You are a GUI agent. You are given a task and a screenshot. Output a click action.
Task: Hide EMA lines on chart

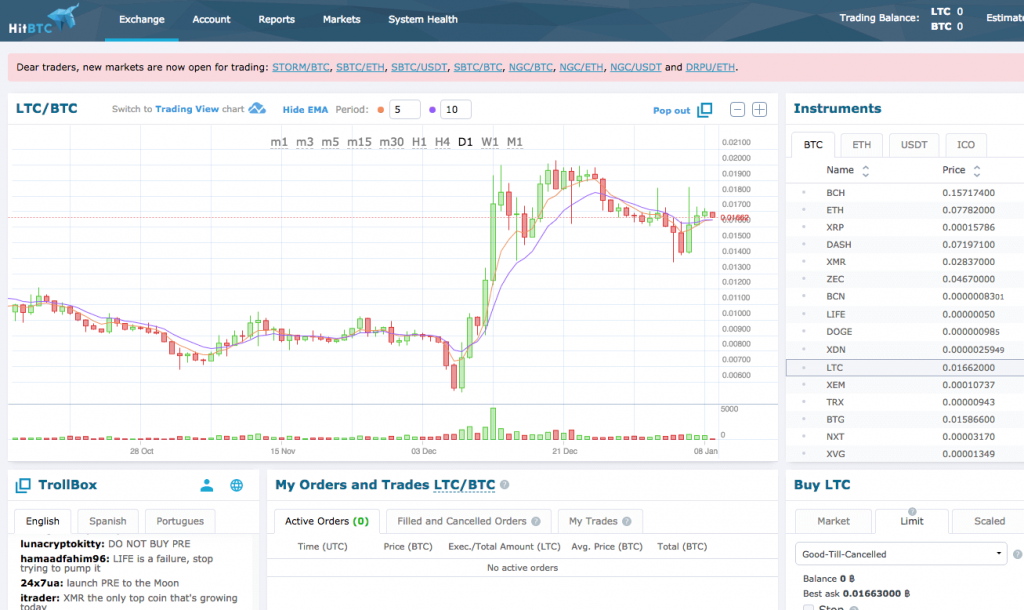point(305,110)
